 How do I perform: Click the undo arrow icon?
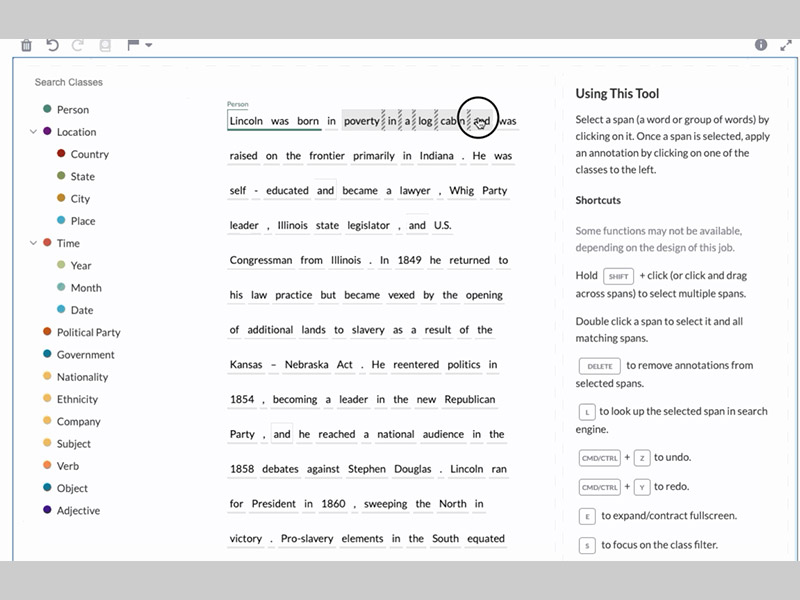pyautogui.click(x=52, y=45)
